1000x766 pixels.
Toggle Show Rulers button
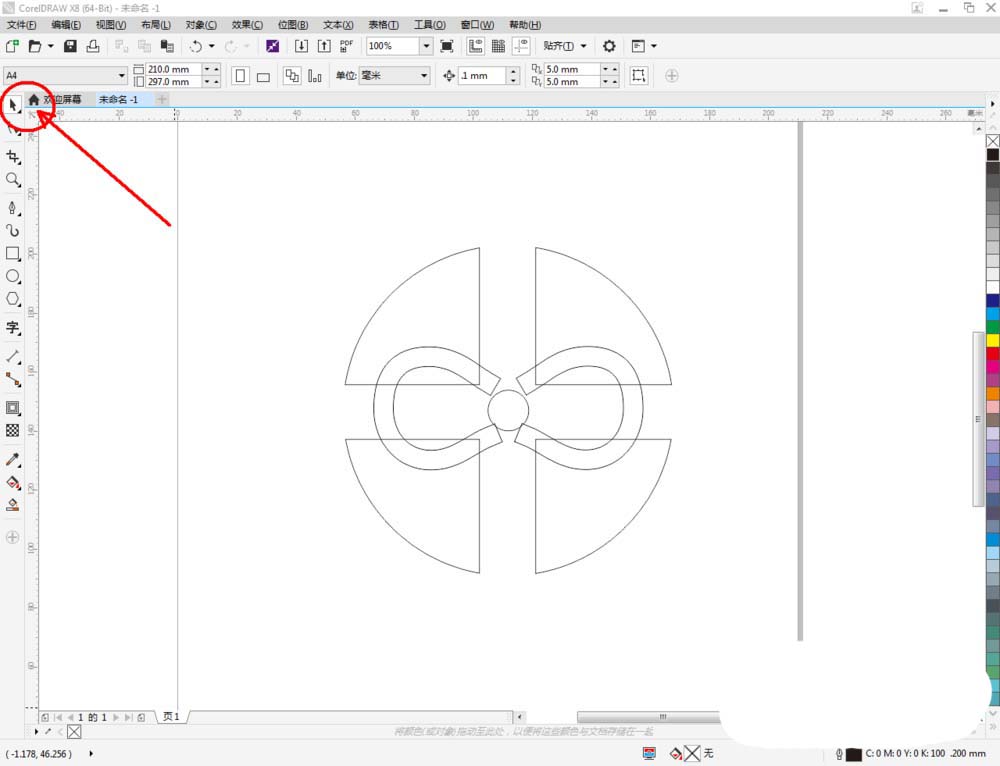coord(475,46)
